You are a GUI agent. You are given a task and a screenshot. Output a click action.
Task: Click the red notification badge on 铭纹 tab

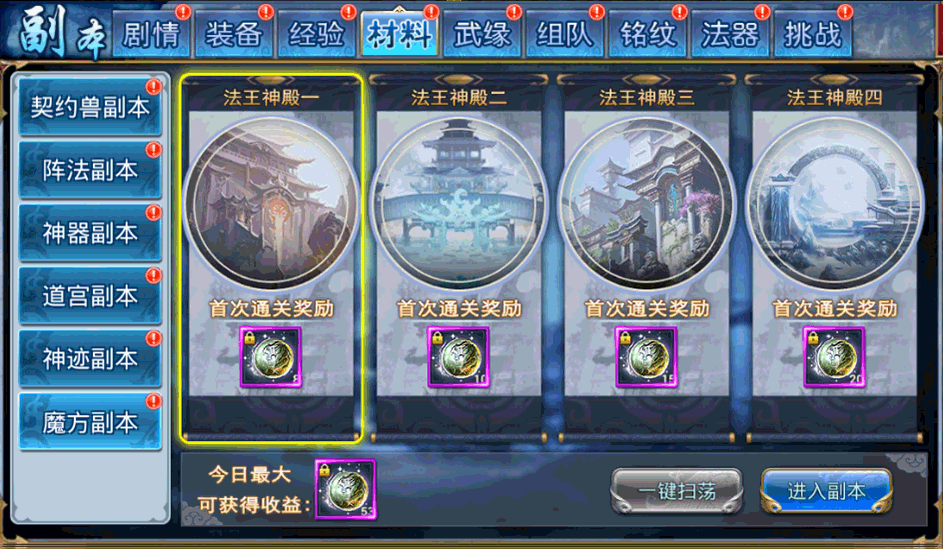(680, 12)
